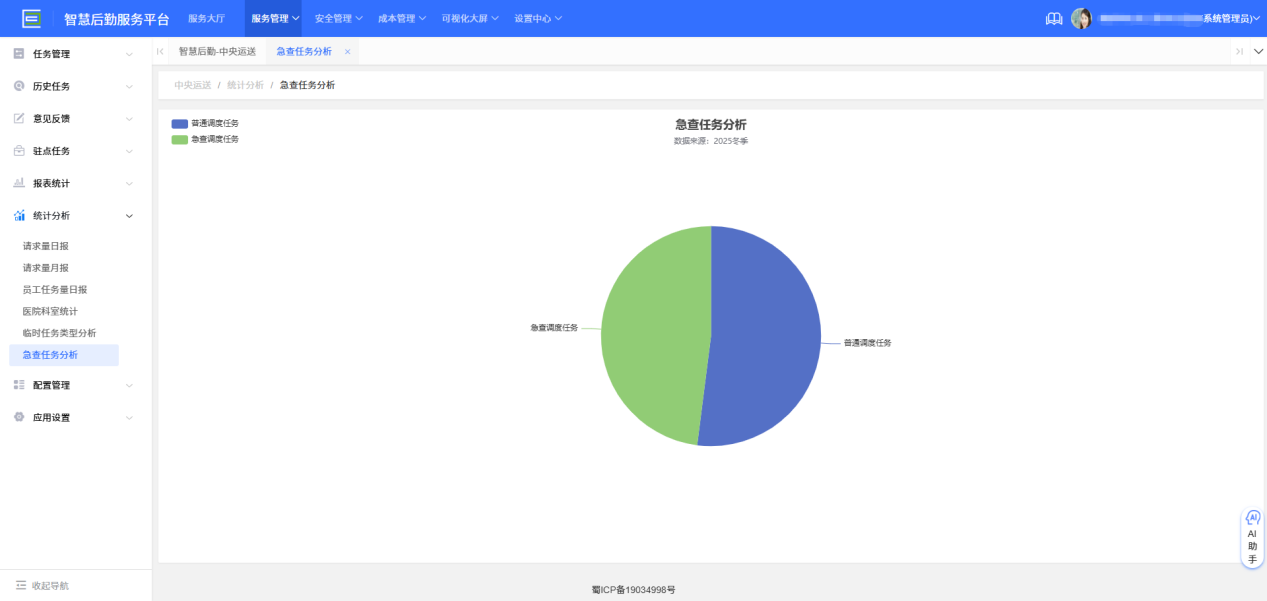Click the 历史任务 clock icon
Screen dimensions: 1267x601
pos(16,86)
